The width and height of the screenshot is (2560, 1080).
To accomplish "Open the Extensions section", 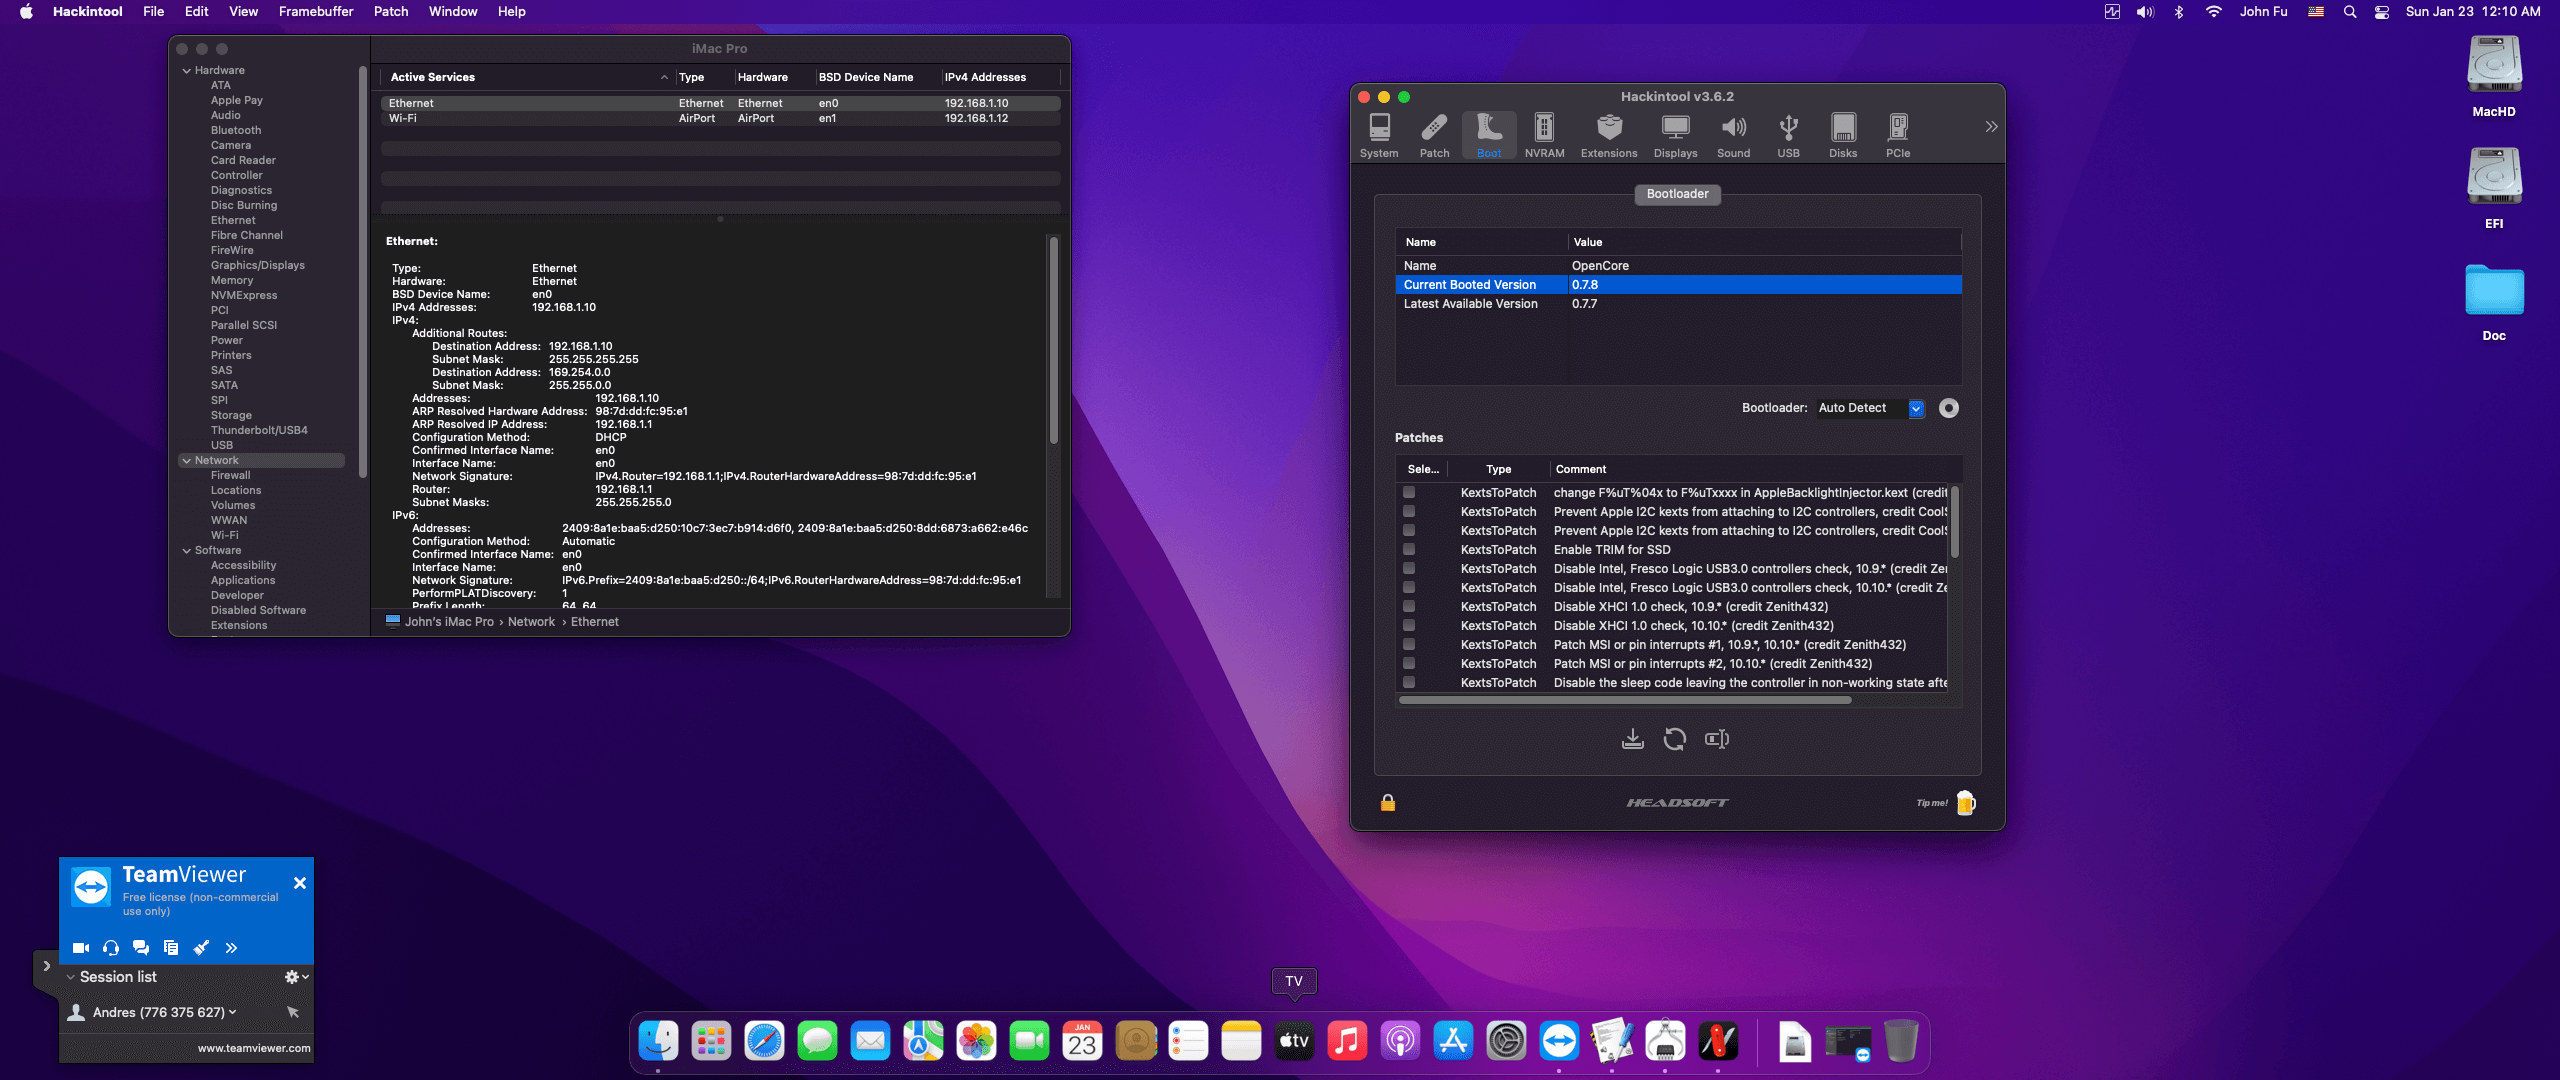I will [x=1609, y=135].
